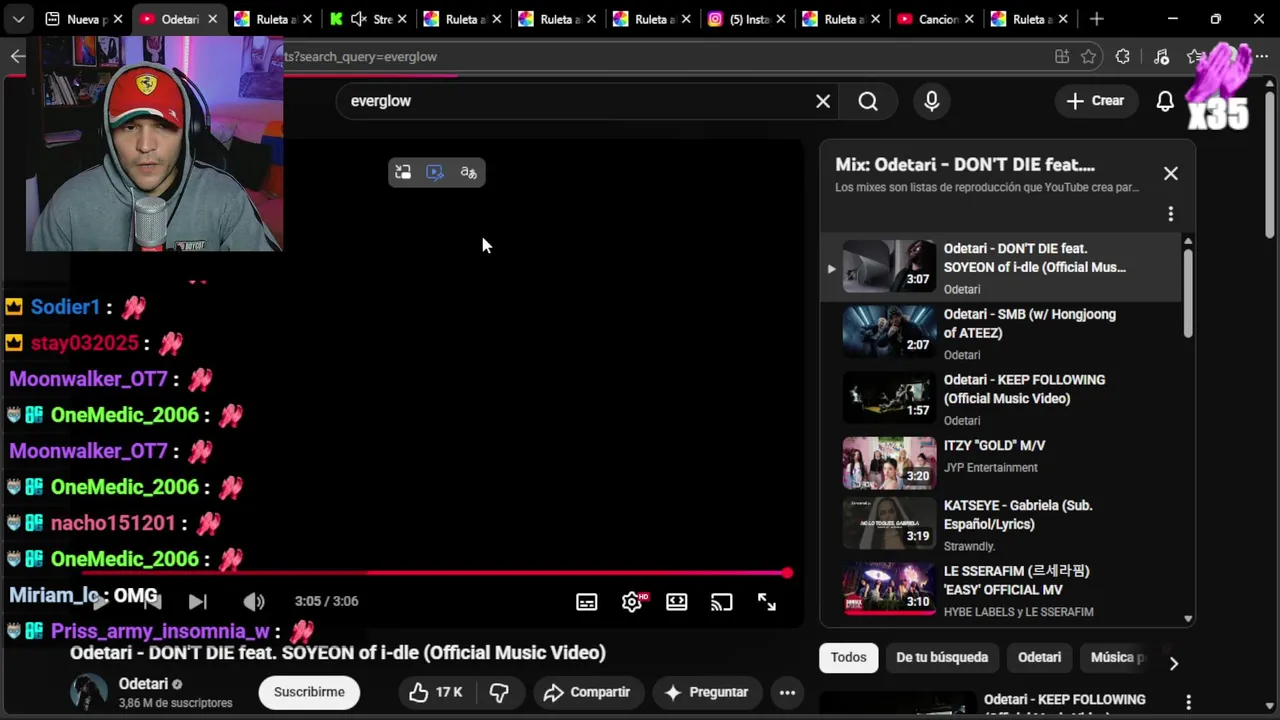
Task: Toggle subtitles in video player
Action: pos(587,602)
